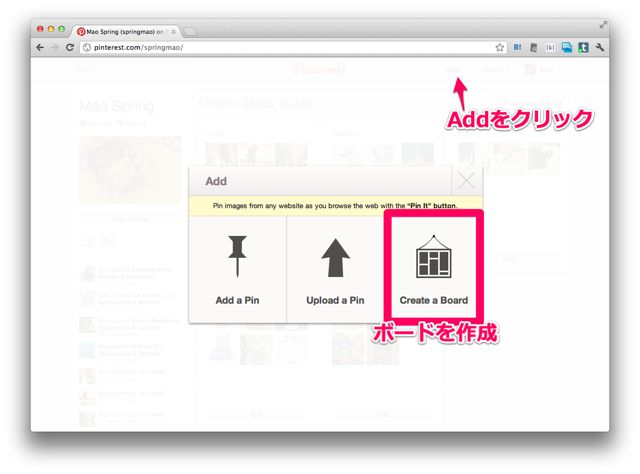The image size is (640, 474).
Task: Click the browser forward arrow
Action: [x=55, y=47]
